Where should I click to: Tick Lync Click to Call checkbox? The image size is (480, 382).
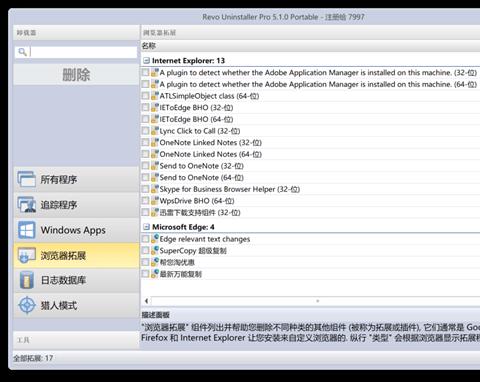pyautogui.click(x=145, y=131)
